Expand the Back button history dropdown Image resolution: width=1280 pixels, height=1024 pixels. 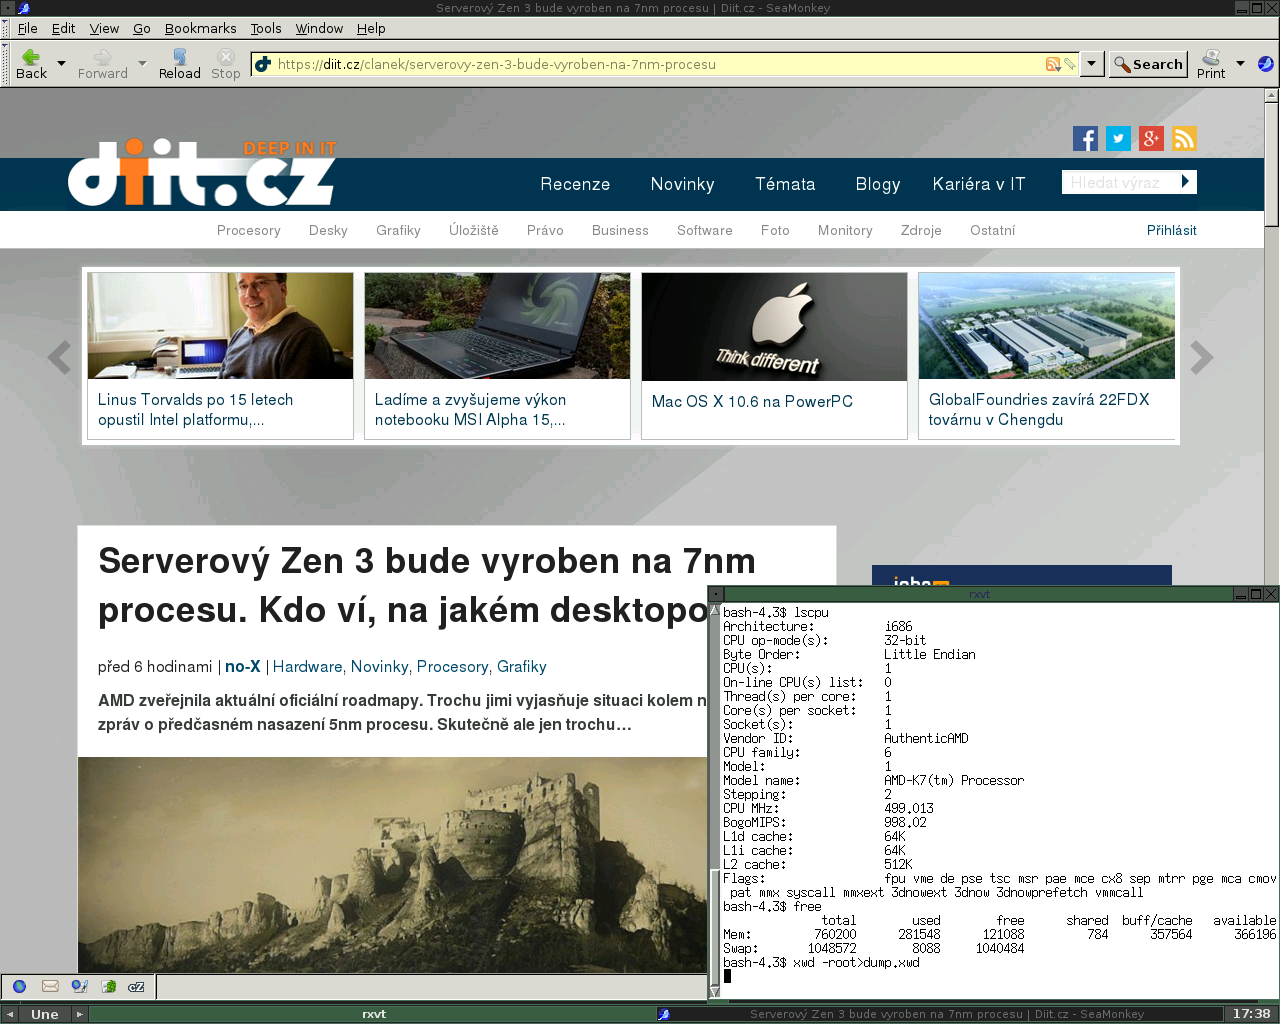tap(62, 64)
